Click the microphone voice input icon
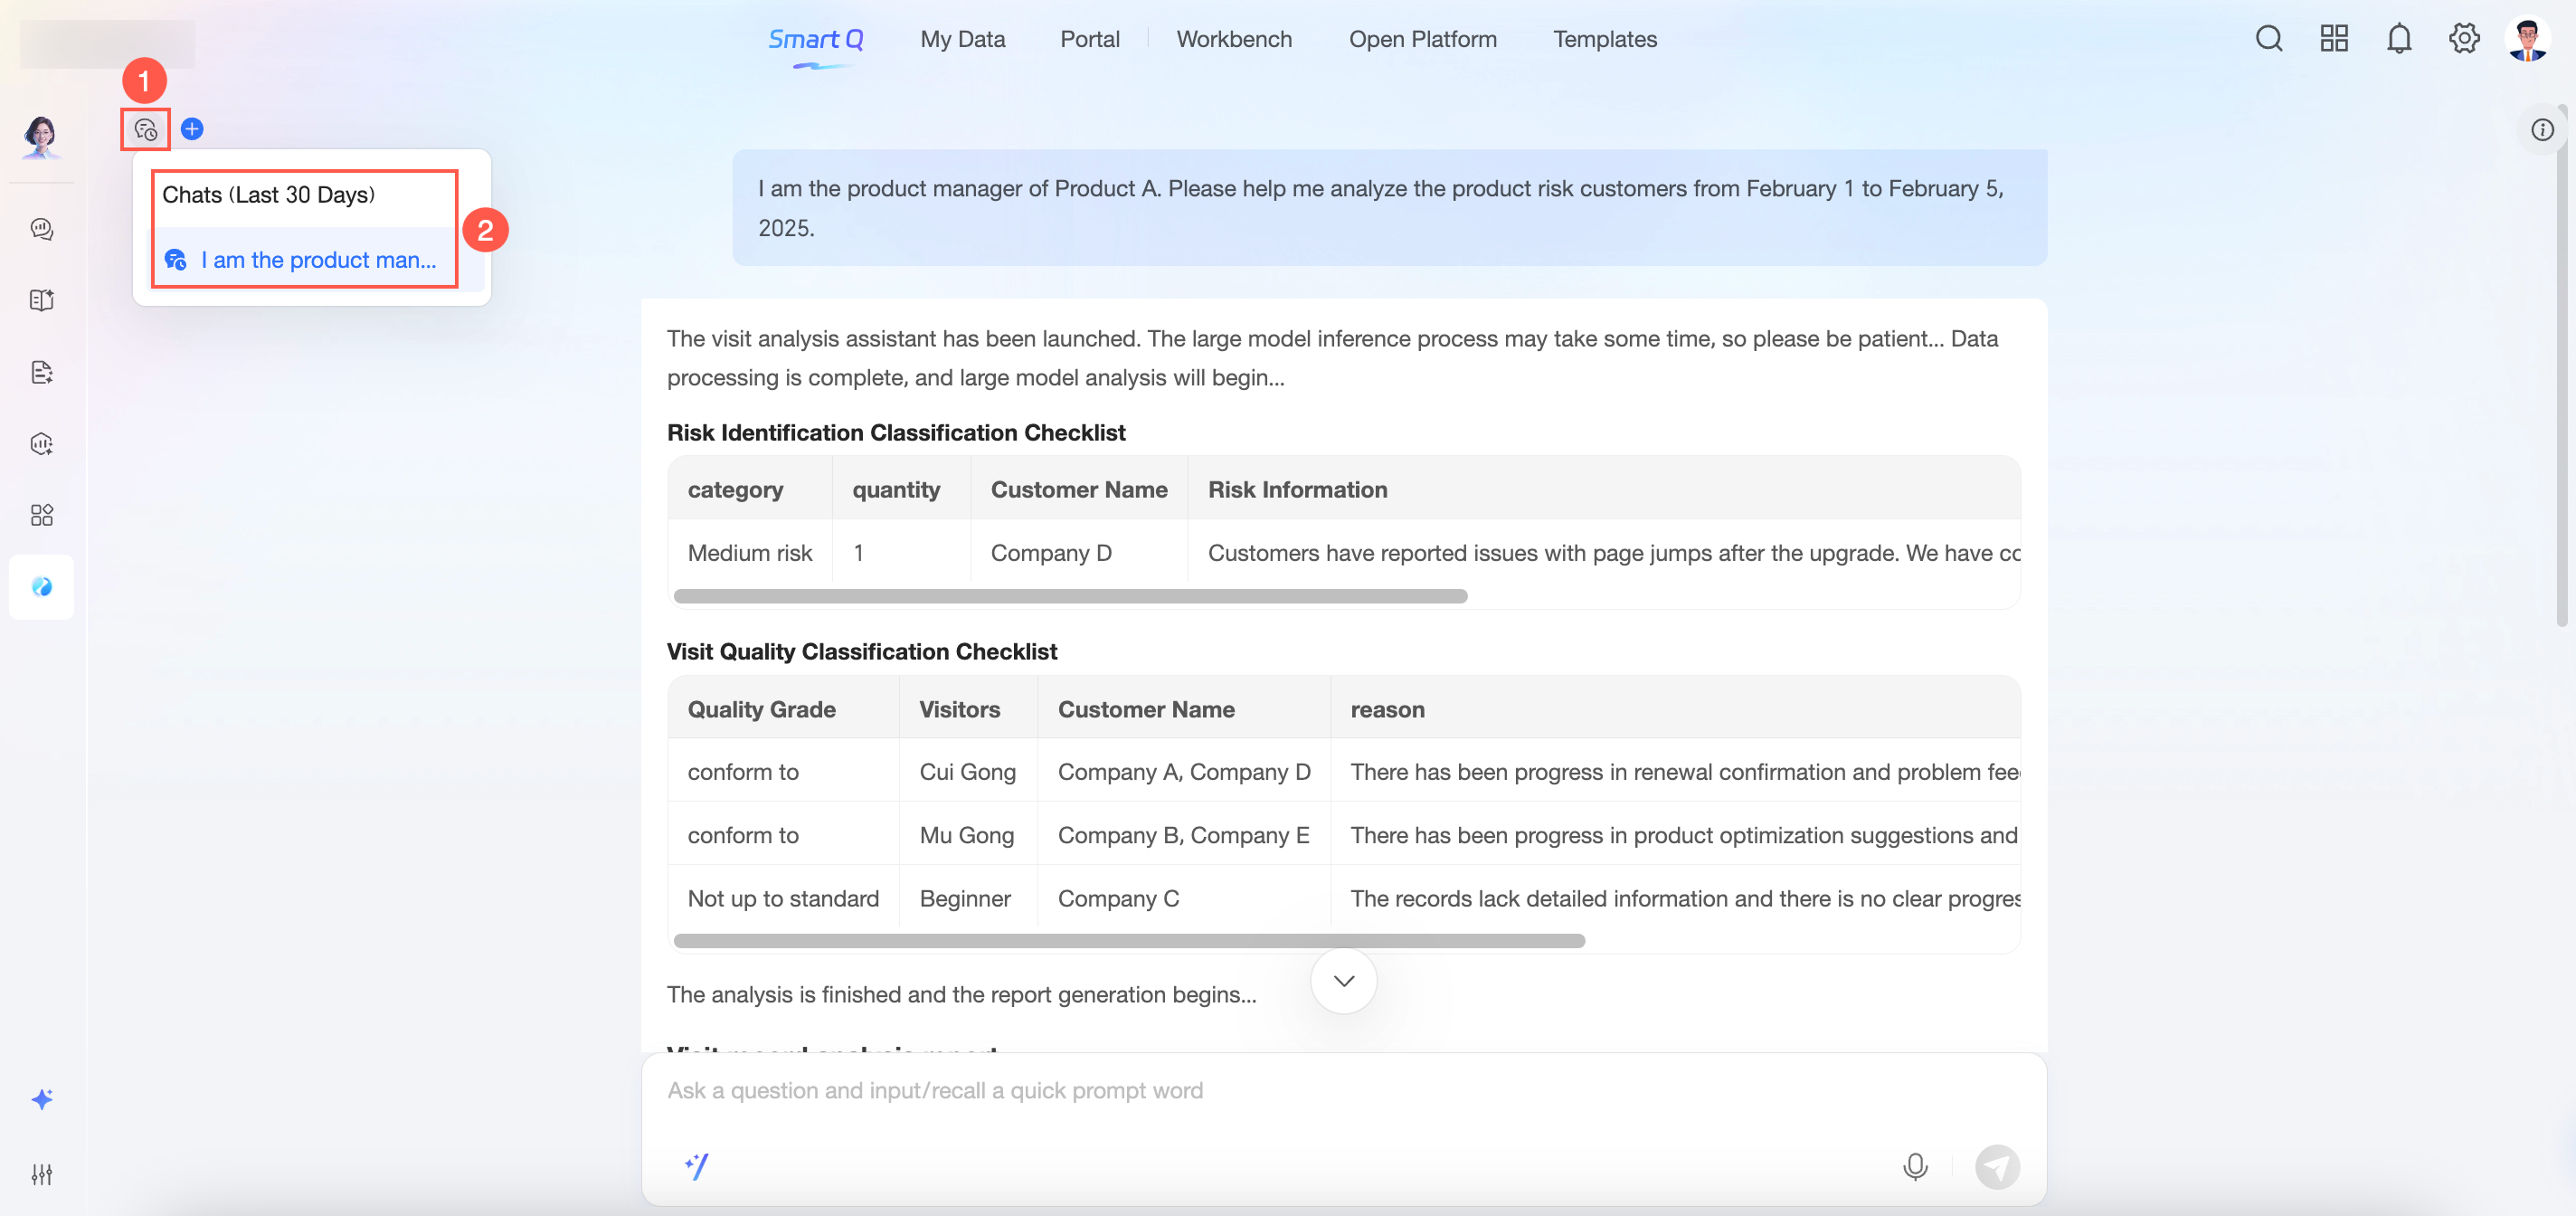Viewport: 2576px width, 1216px height. 1914,1166
